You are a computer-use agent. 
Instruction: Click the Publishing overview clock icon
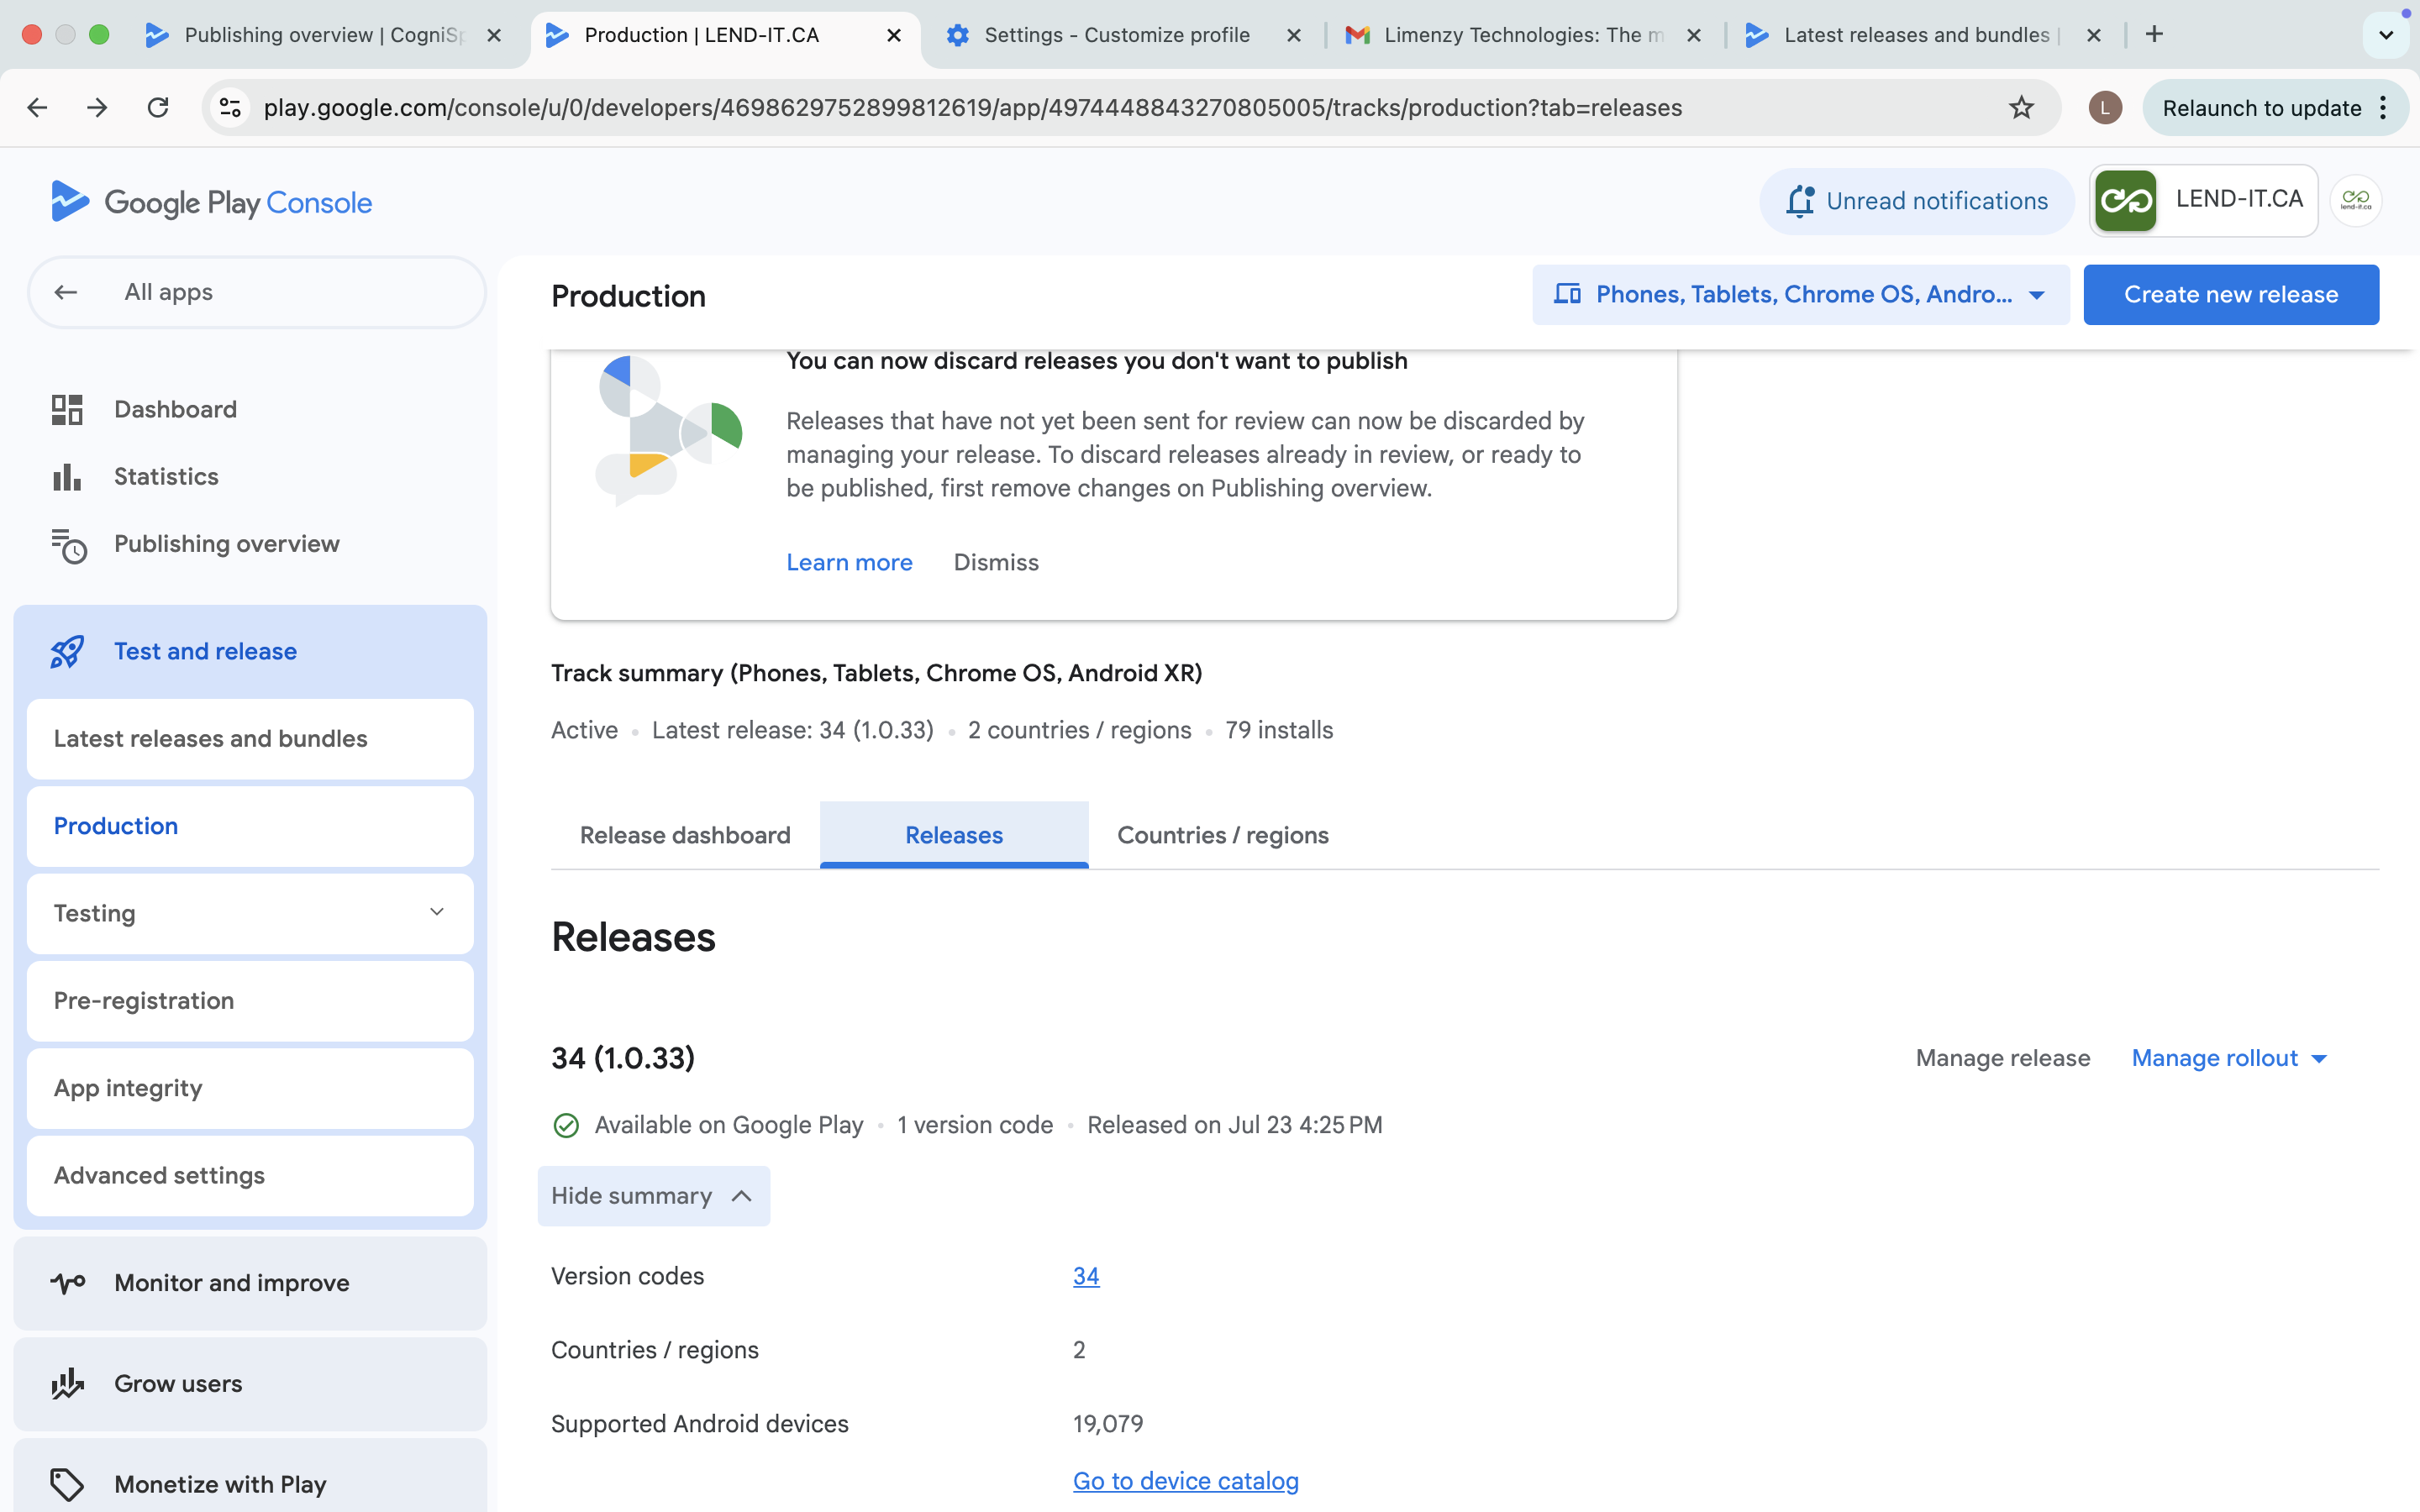(68, 545)
